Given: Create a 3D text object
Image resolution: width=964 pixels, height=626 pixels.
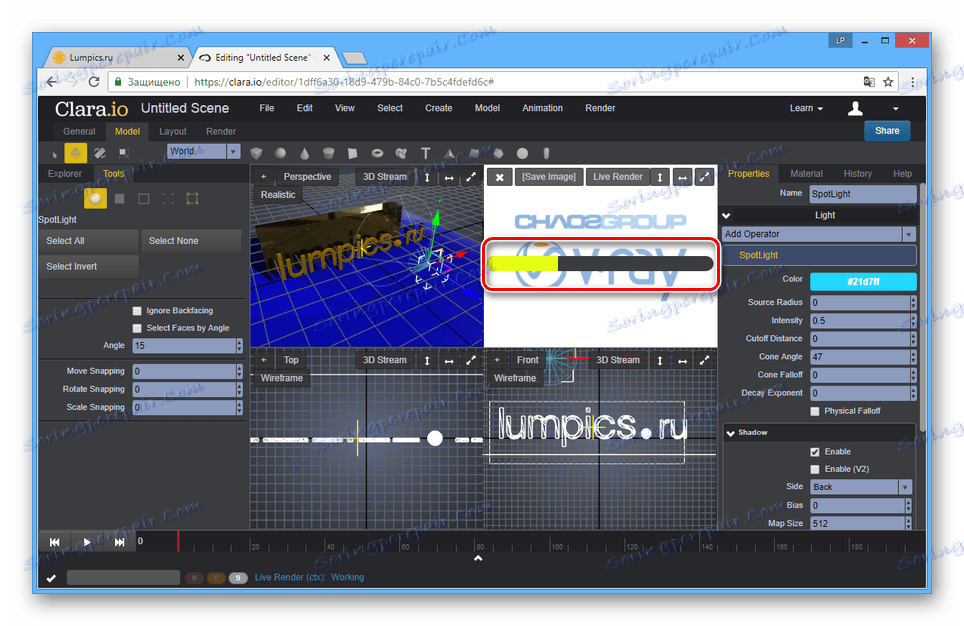Looking at the screenshot, I should pos(425,153).
